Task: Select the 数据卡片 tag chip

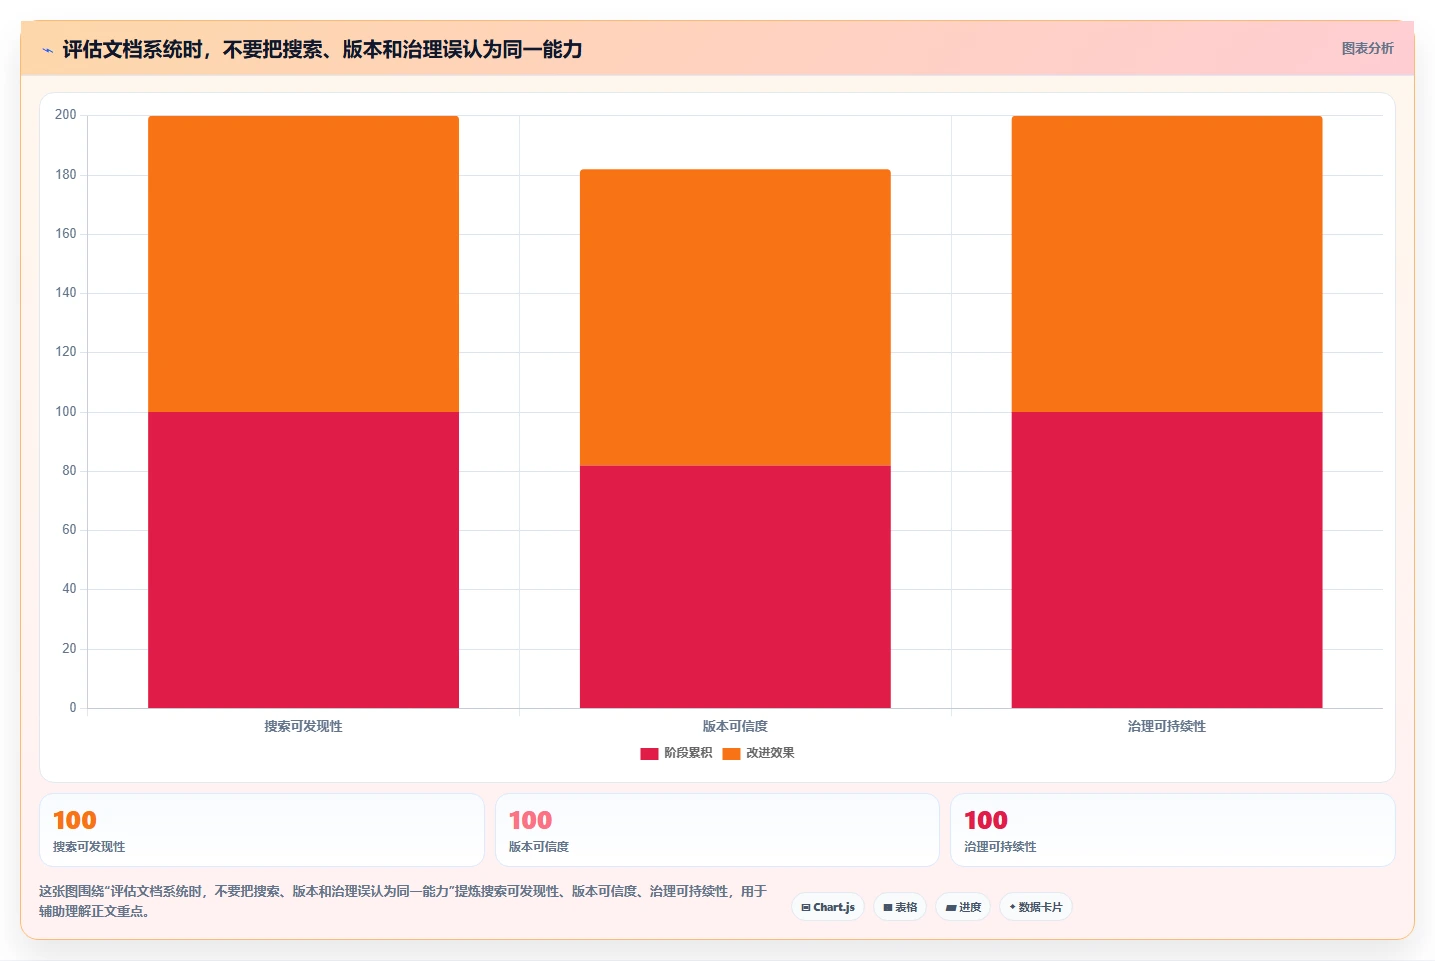Action: (1036, 907)
